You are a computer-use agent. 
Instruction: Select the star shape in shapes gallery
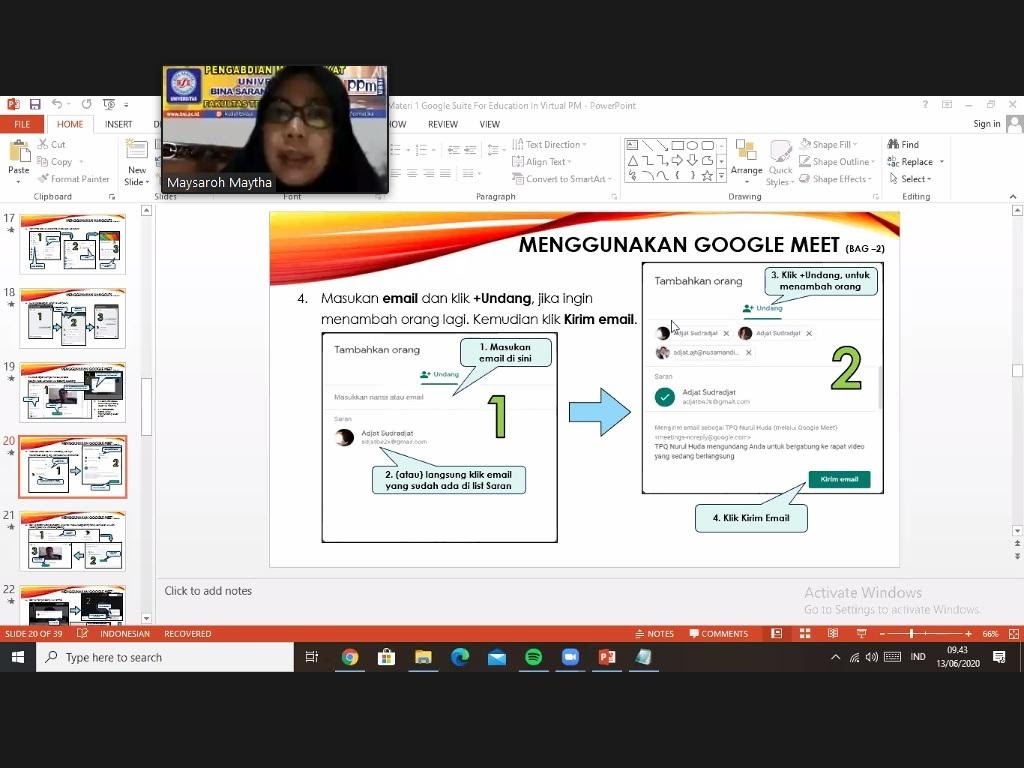point(707,176)
